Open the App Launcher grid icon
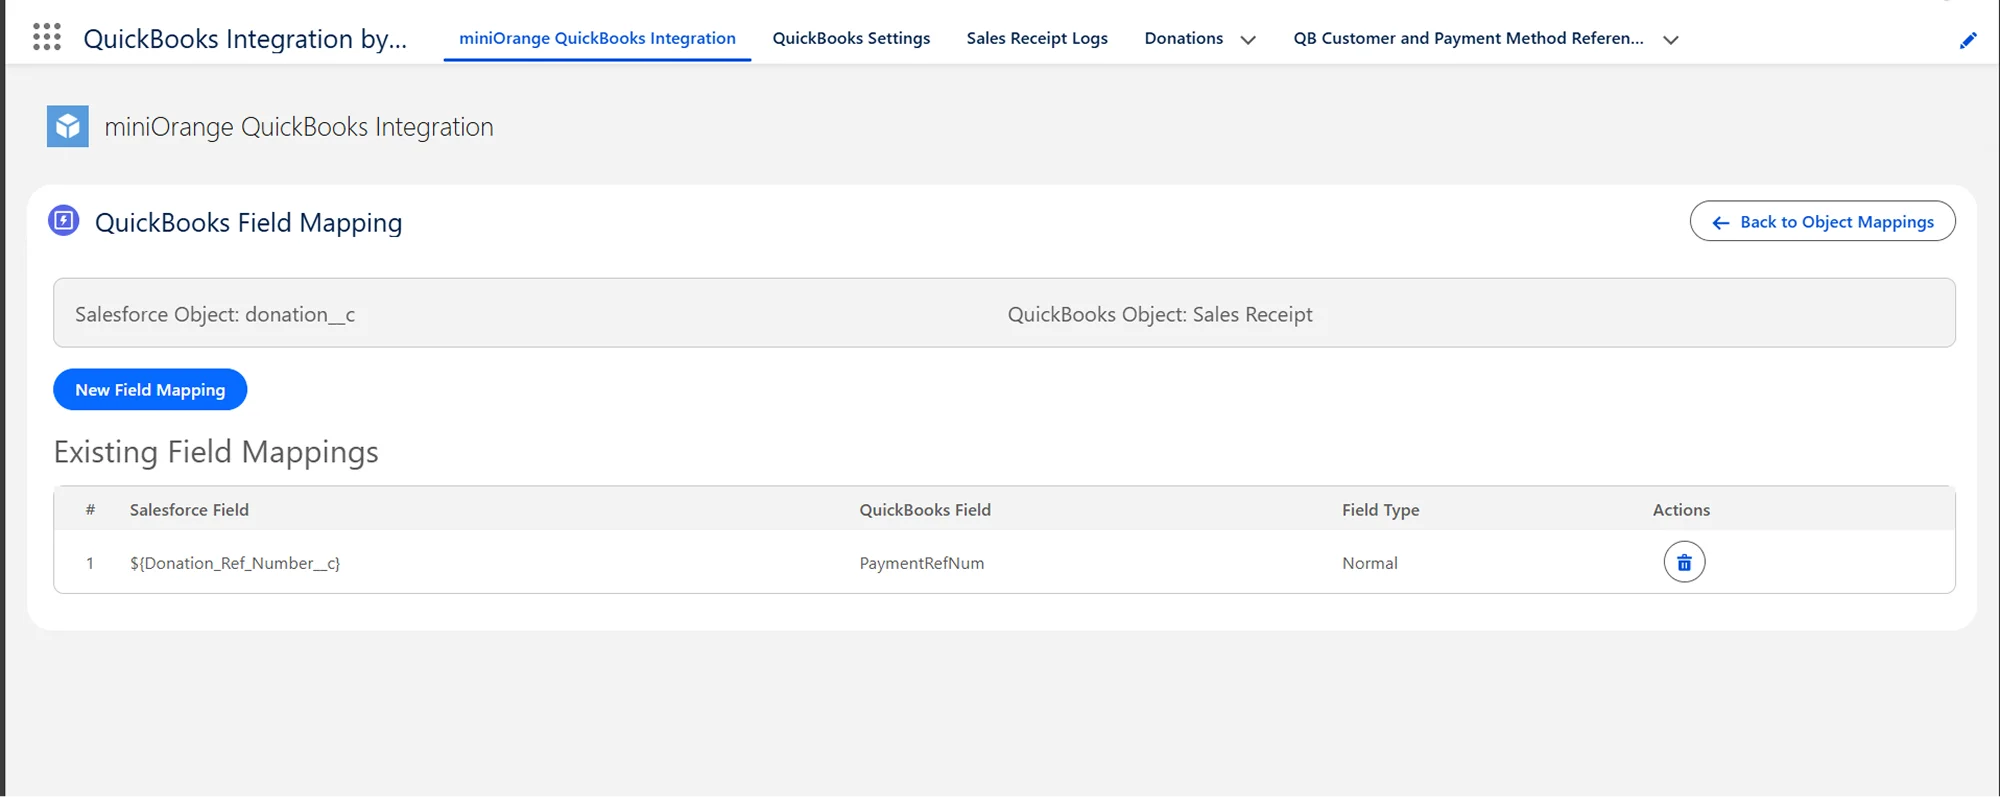2000x797 pixels. click(47, 37)
